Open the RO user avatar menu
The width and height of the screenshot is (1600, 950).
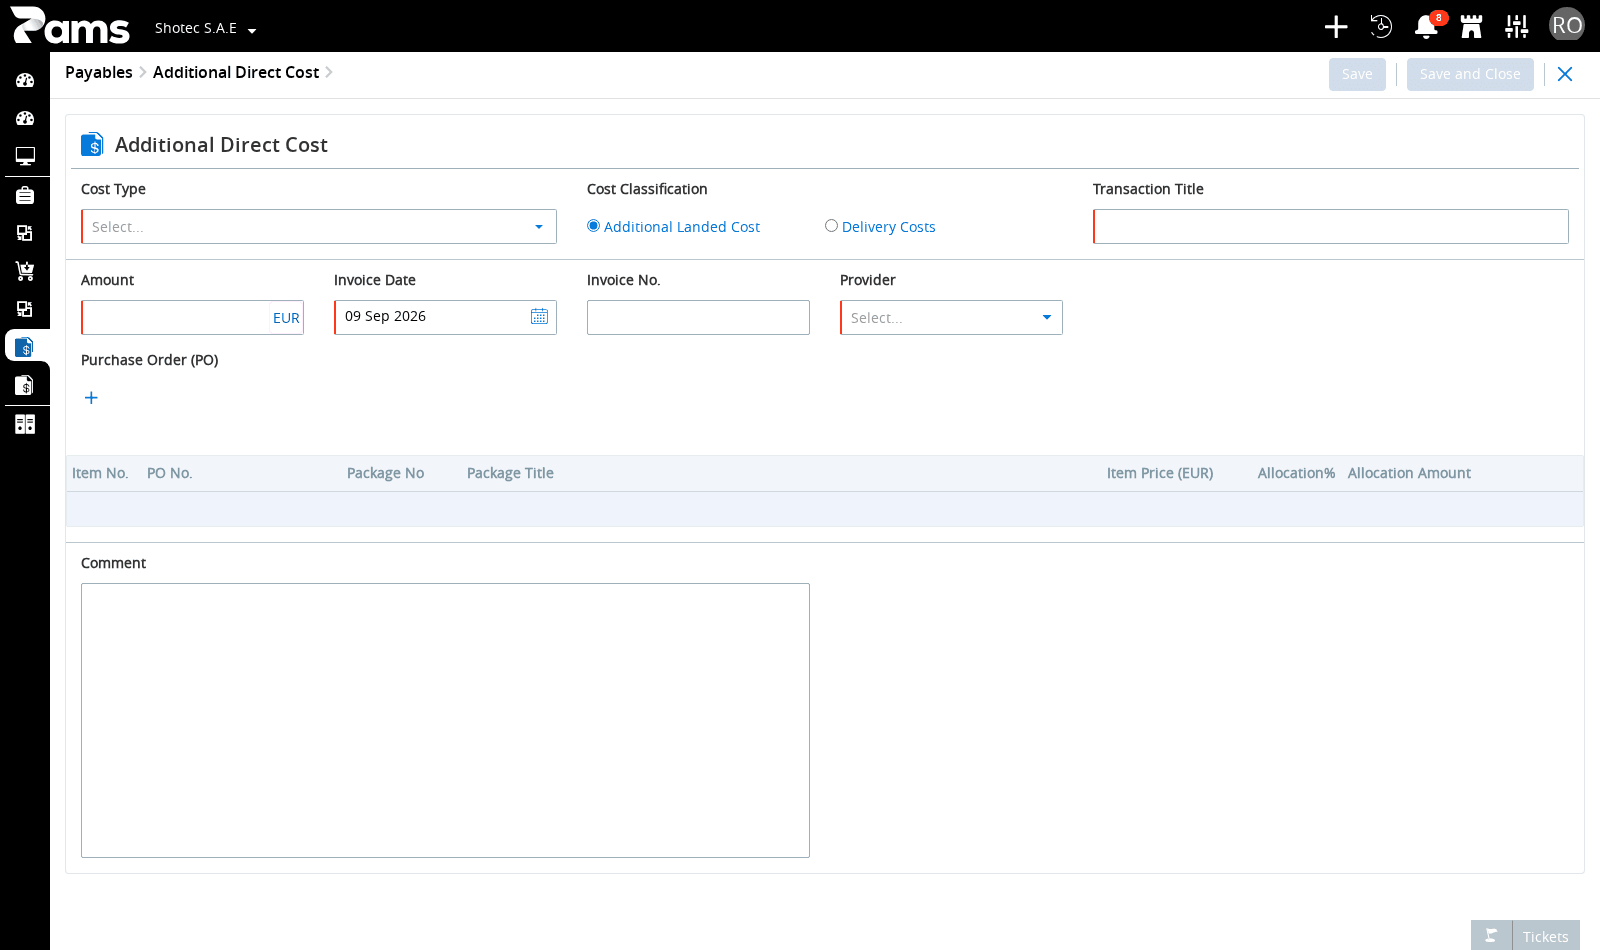[x=1567, y=25]
